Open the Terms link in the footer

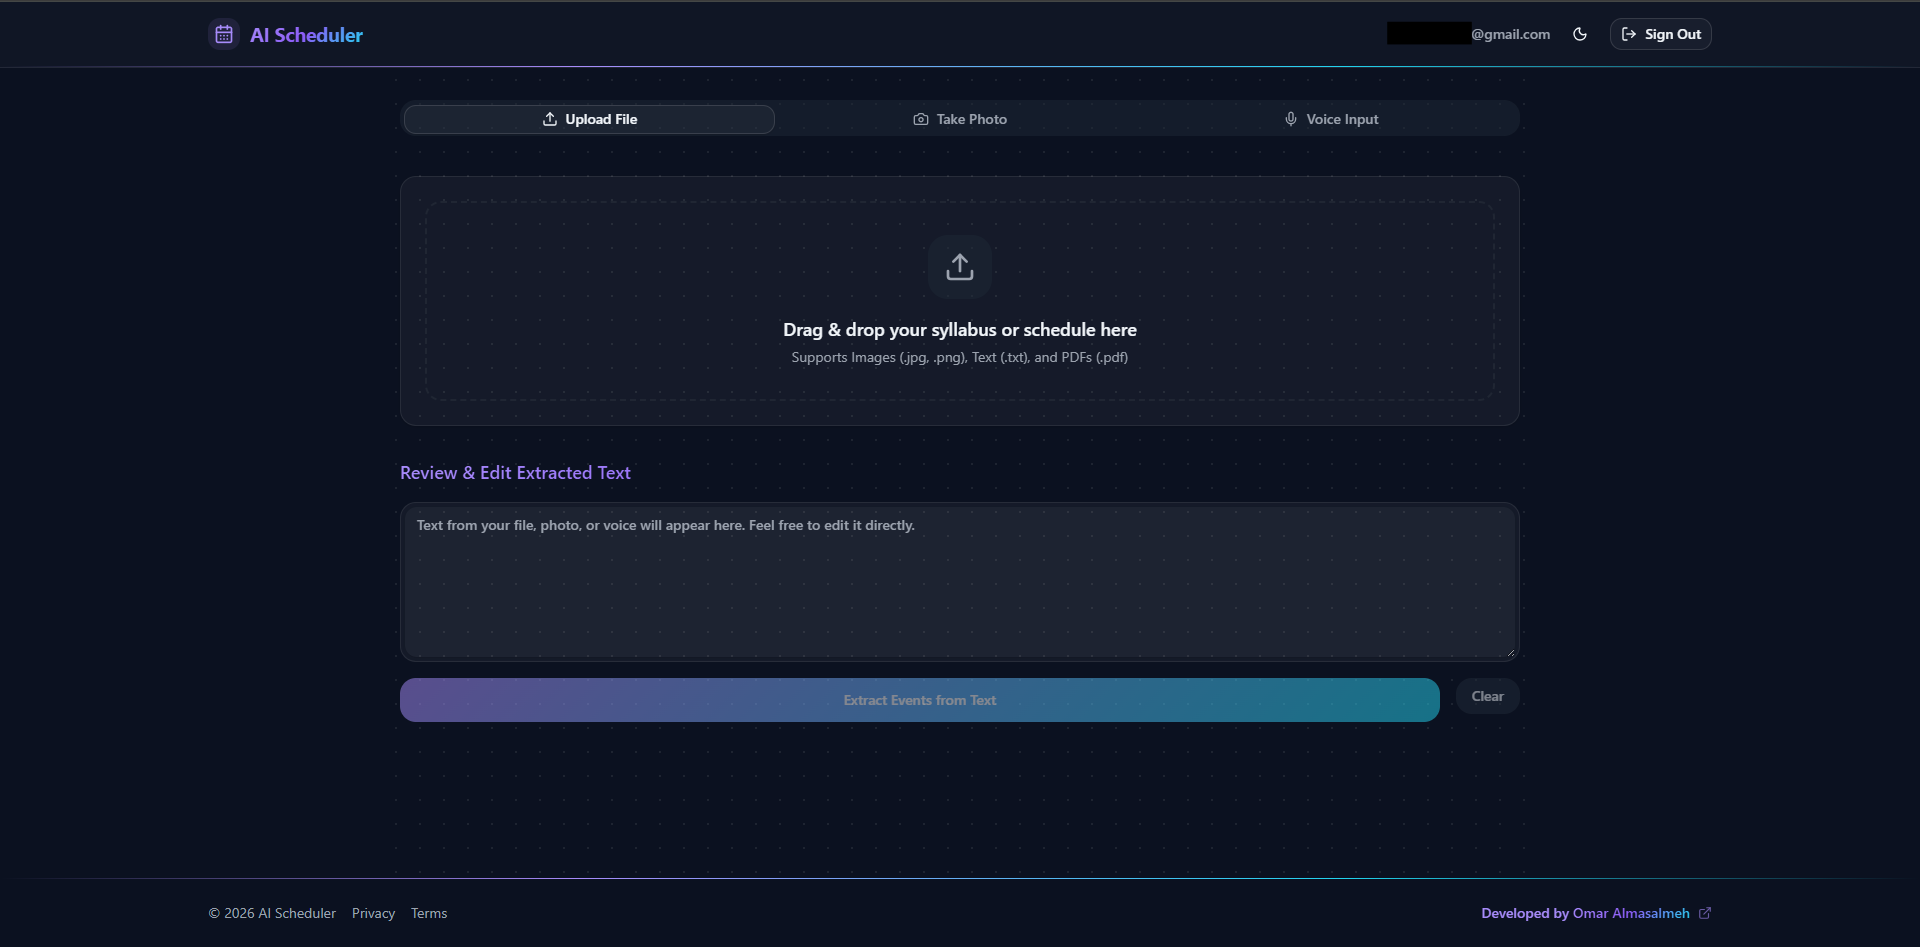(x=429, y=913)
